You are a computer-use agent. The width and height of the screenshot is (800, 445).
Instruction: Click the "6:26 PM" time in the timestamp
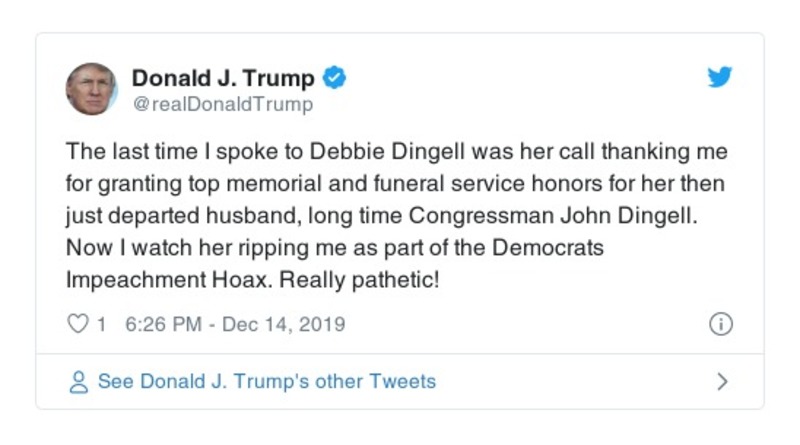click(x=163, y=324)
